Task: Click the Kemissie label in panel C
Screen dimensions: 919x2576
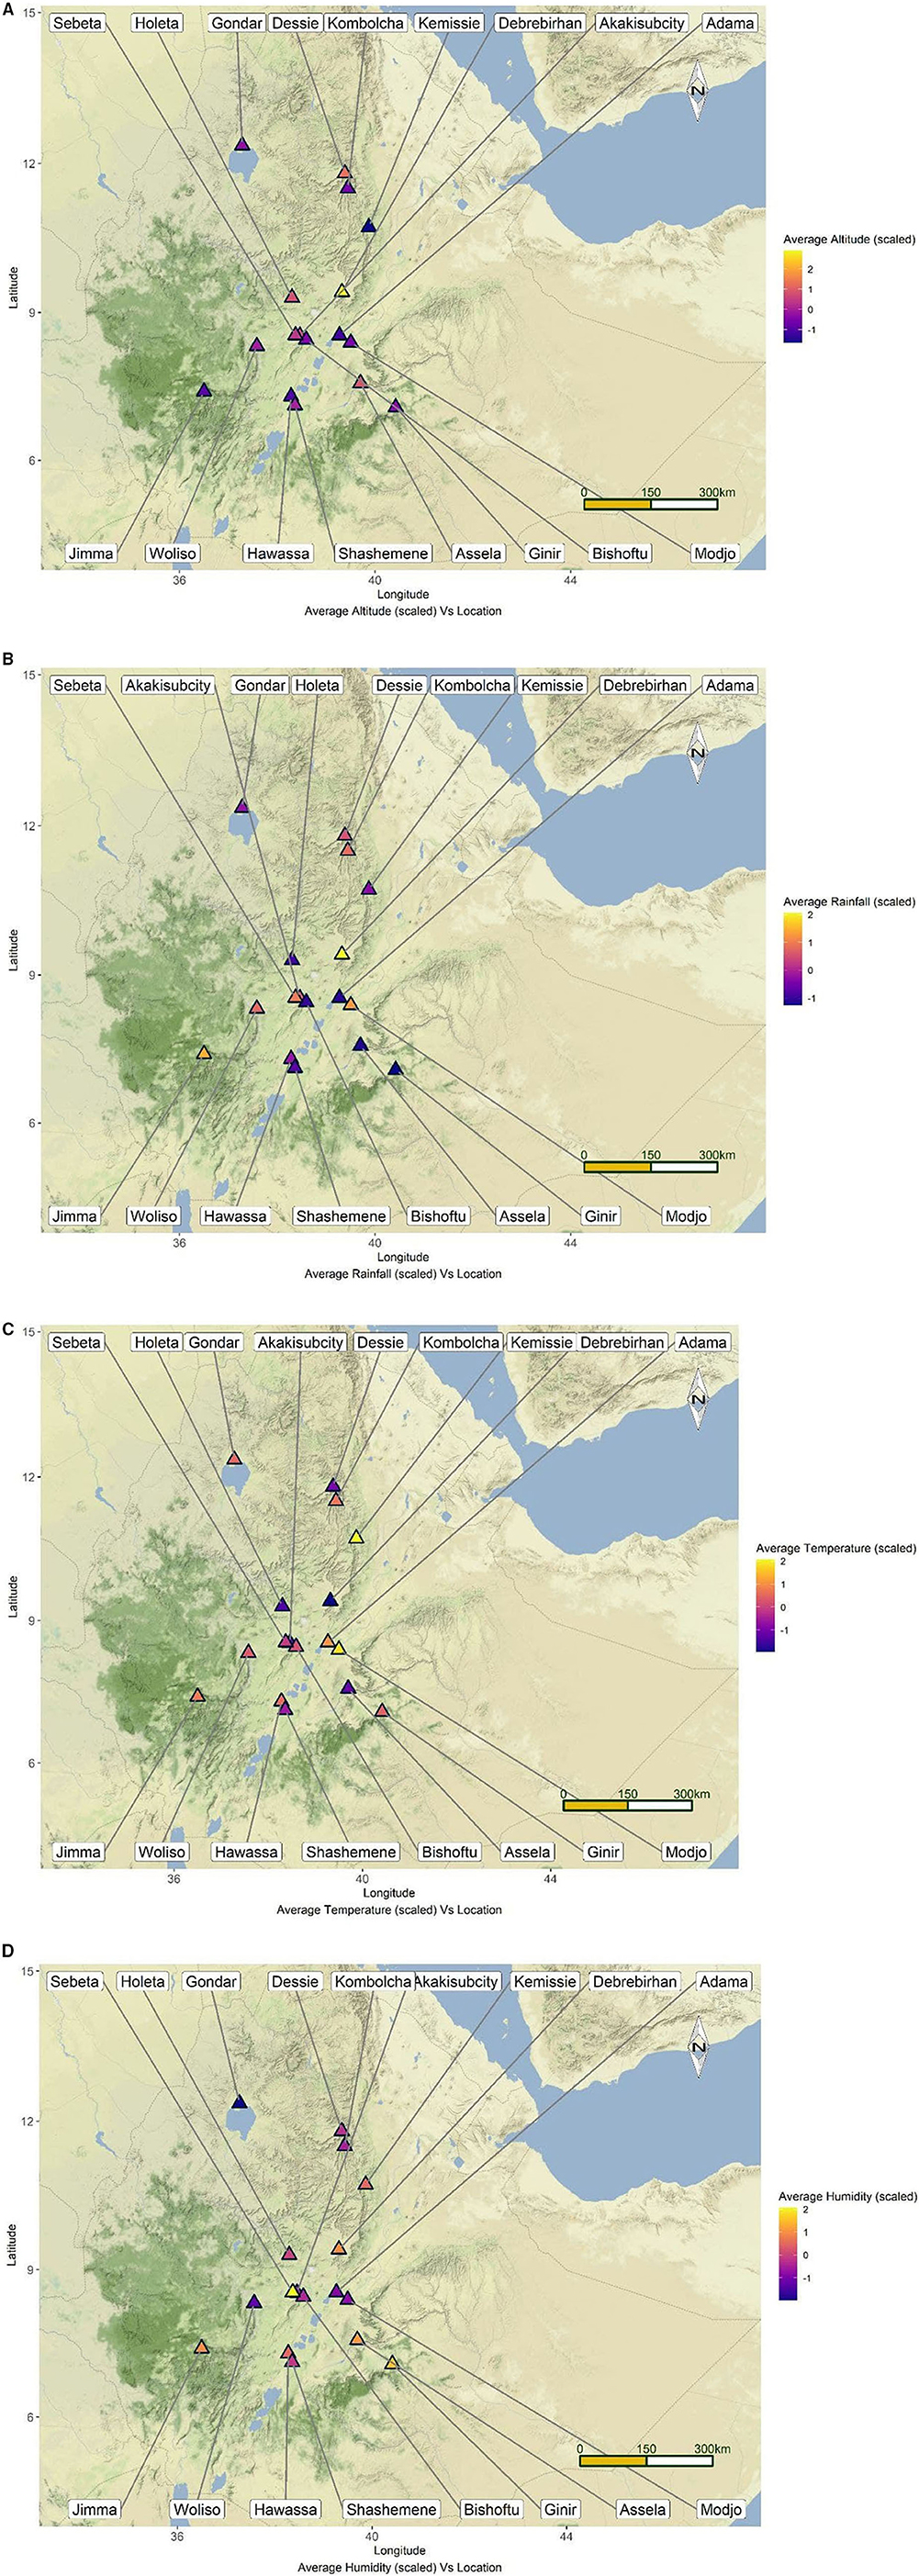Action: [x=542, y=1342]
